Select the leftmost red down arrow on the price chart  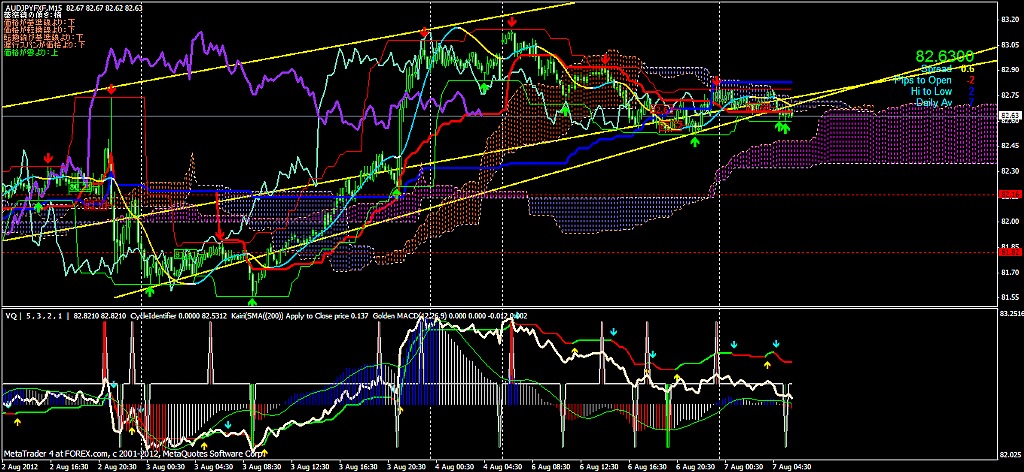coord(48,159)
